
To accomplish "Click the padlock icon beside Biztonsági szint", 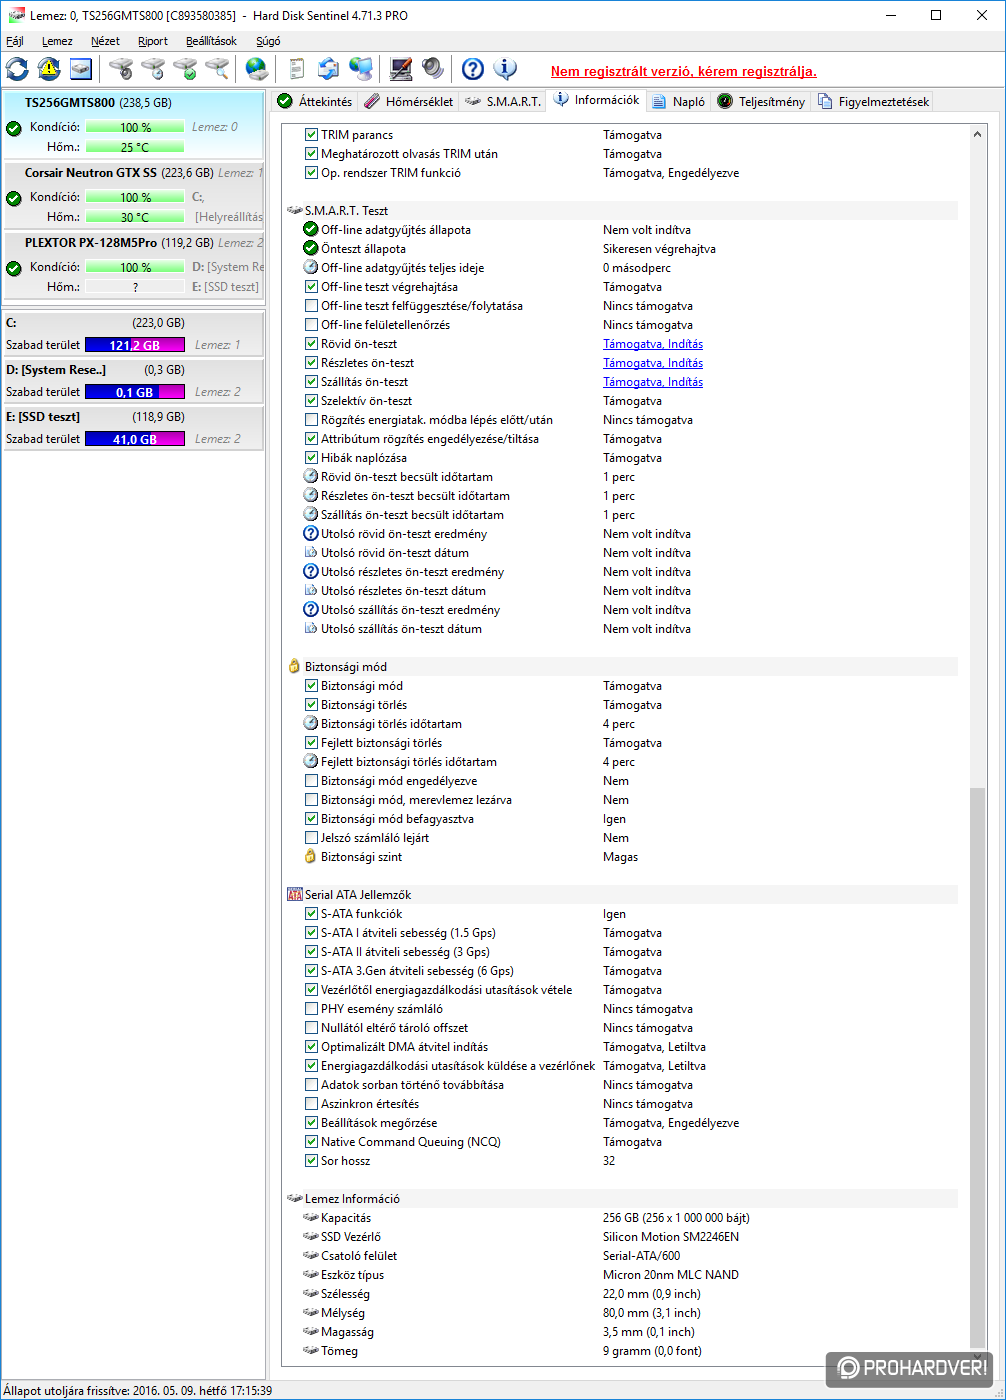I will 311,857.
